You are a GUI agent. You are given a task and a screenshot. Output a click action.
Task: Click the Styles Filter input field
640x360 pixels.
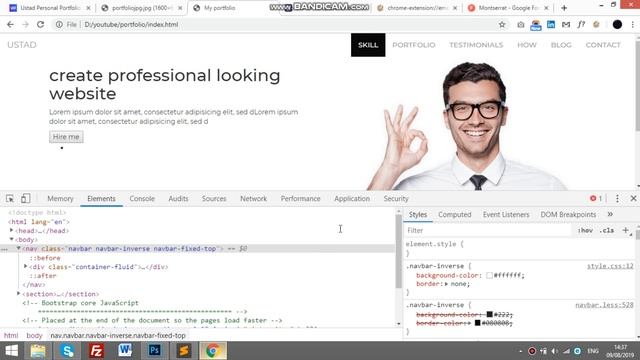point(488,230)
